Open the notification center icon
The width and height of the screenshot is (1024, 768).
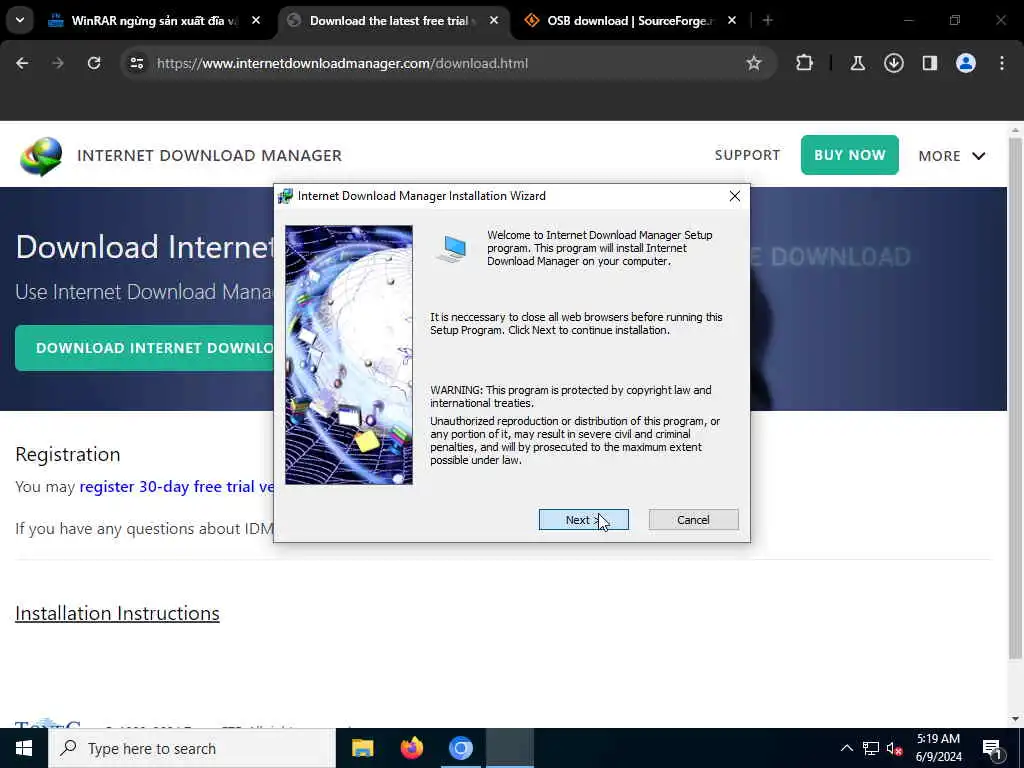(x=992, y=748)
